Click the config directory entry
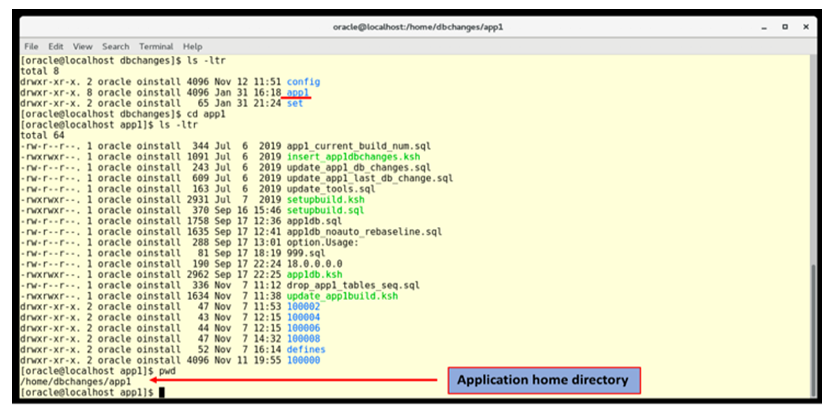This screenshot has height=414, width=836. [x=303, y=80]
